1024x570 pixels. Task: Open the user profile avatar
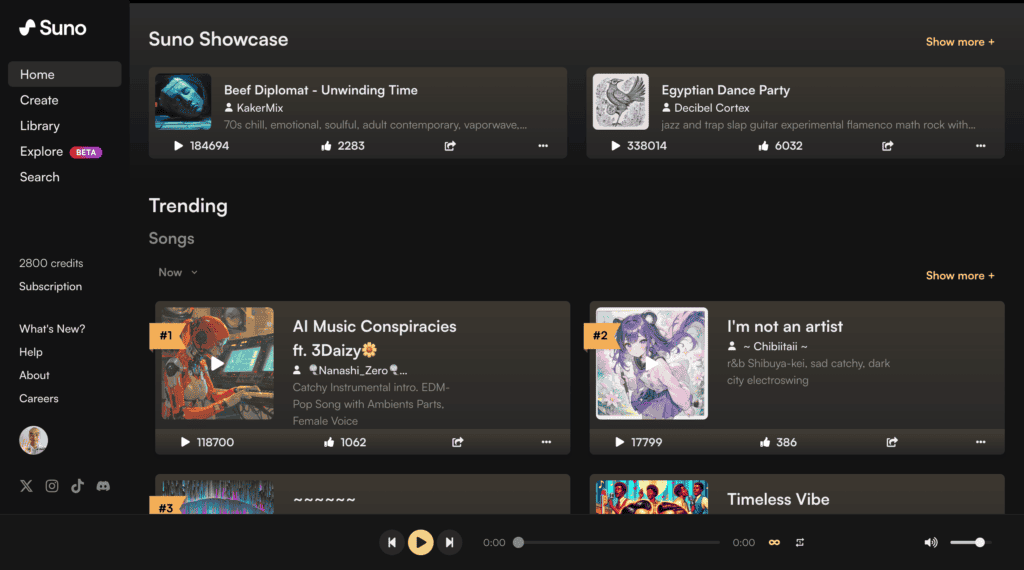point(33,440)
